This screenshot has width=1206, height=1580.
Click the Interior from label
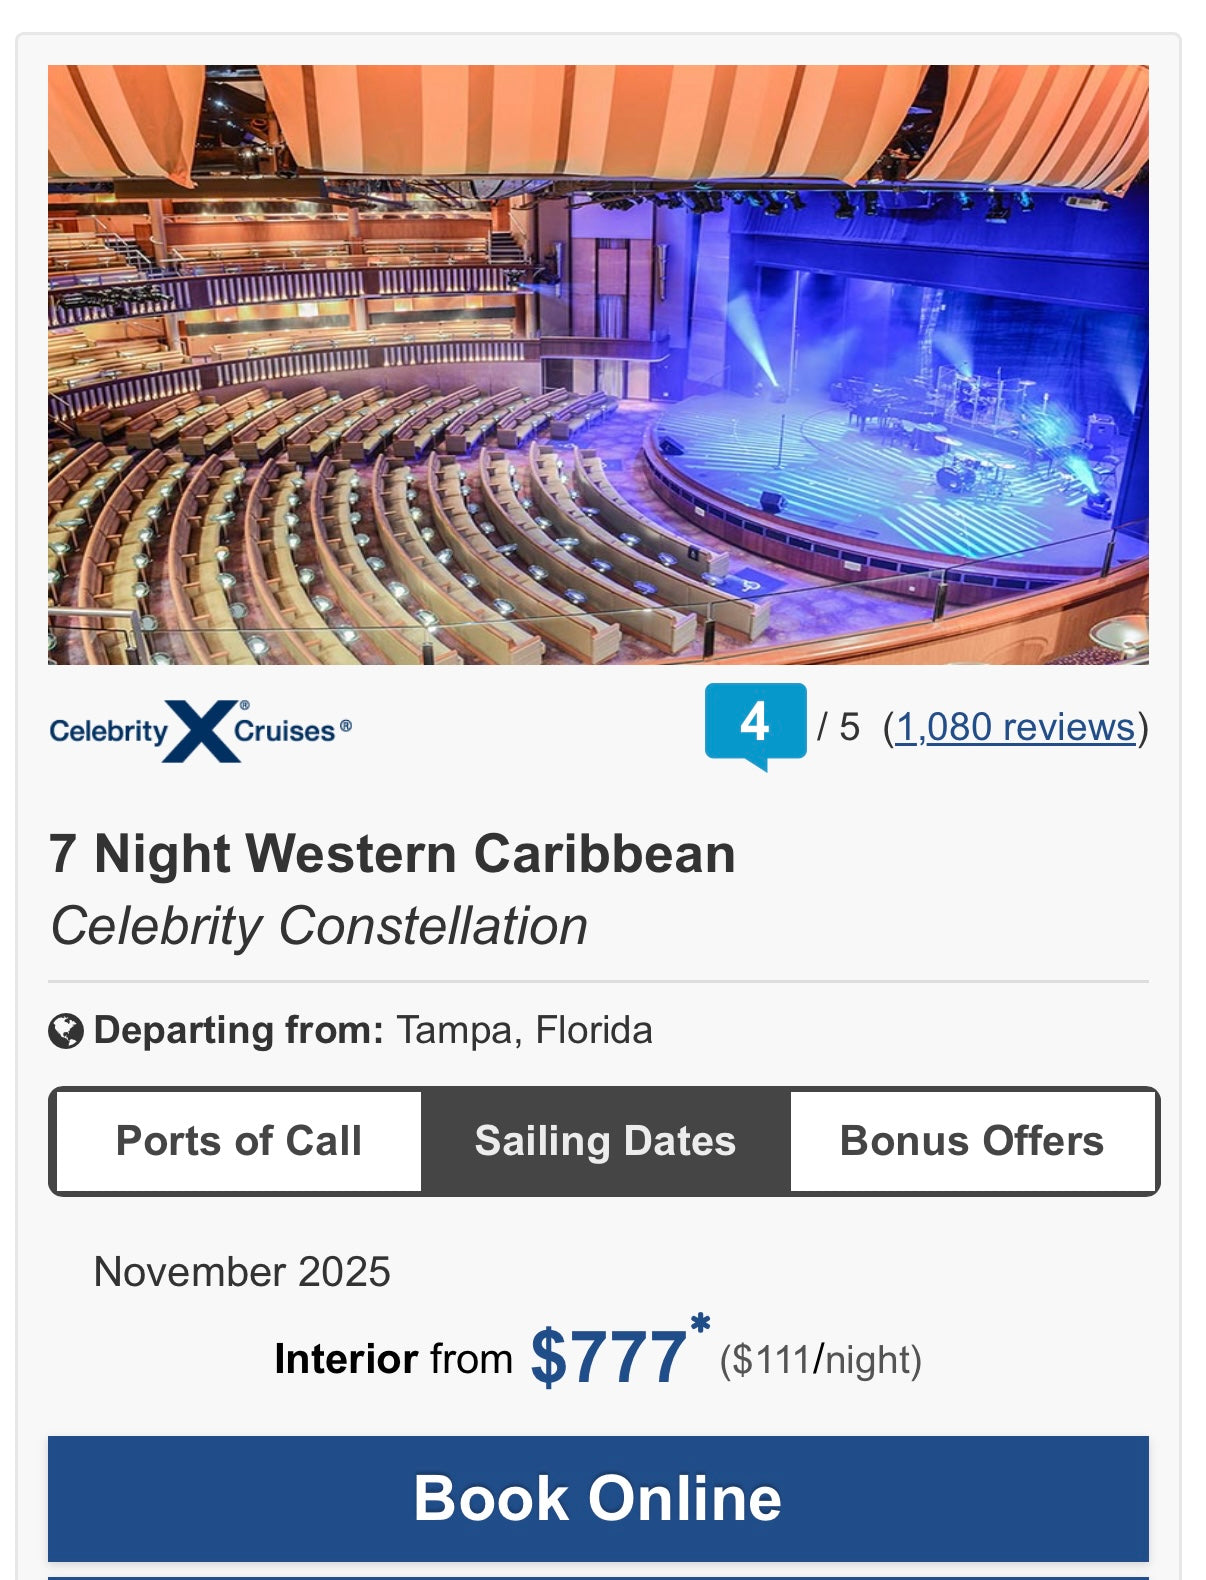click(x=392, y=1359)
